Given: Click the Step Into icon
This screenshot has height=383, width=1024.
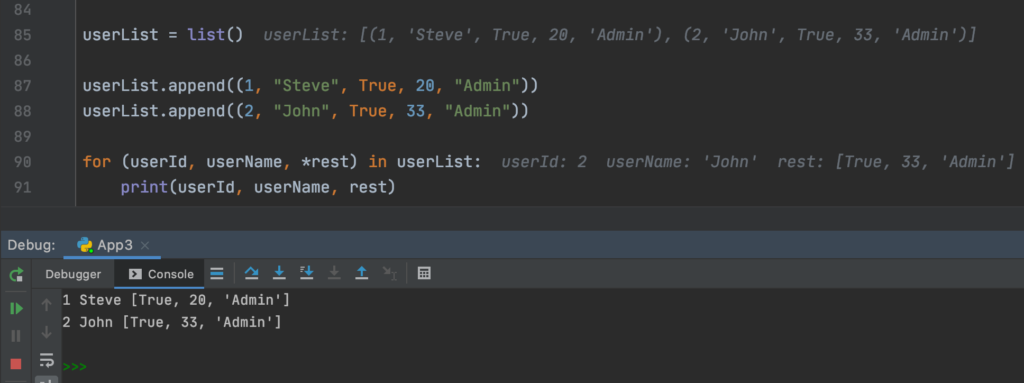Looking at the screenshot, I should pyautogui.click(x=280, y=273).
